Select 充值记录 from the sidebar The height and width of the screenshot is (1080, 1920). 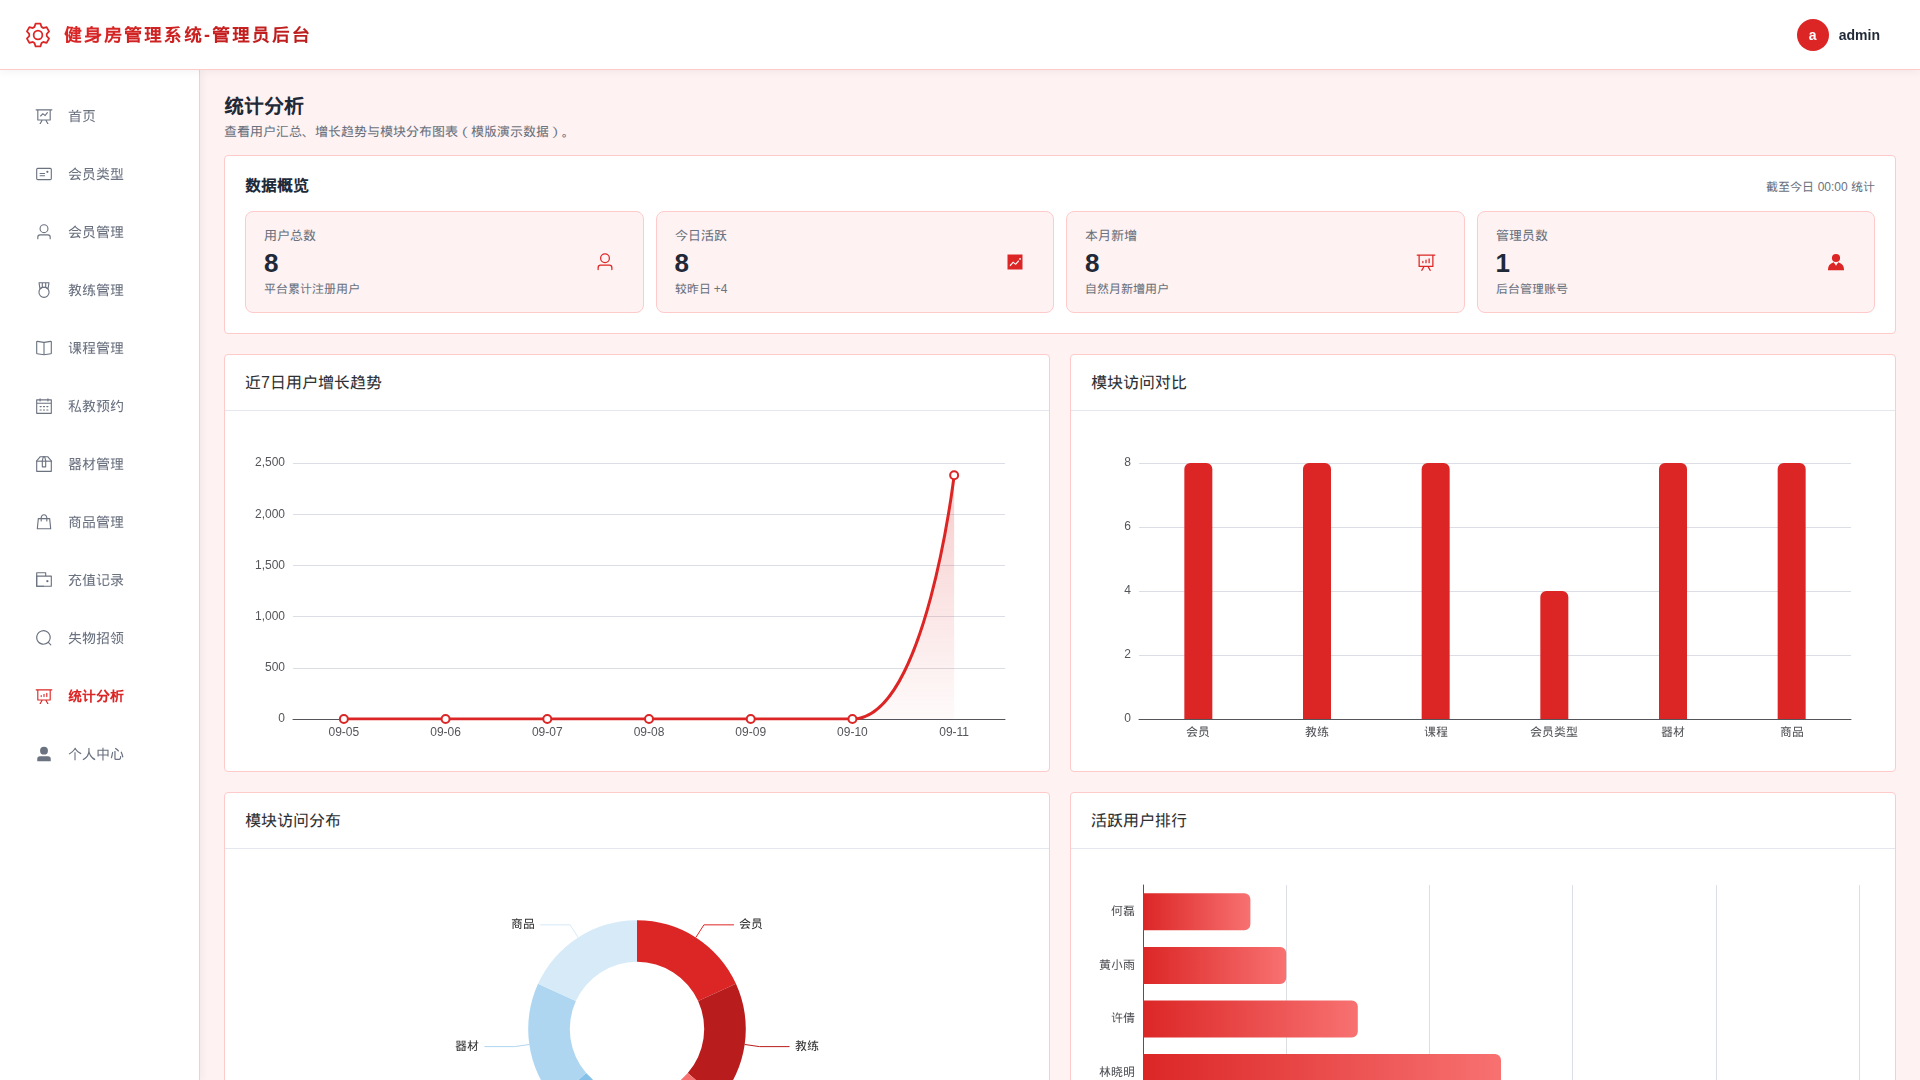[100, 580]
